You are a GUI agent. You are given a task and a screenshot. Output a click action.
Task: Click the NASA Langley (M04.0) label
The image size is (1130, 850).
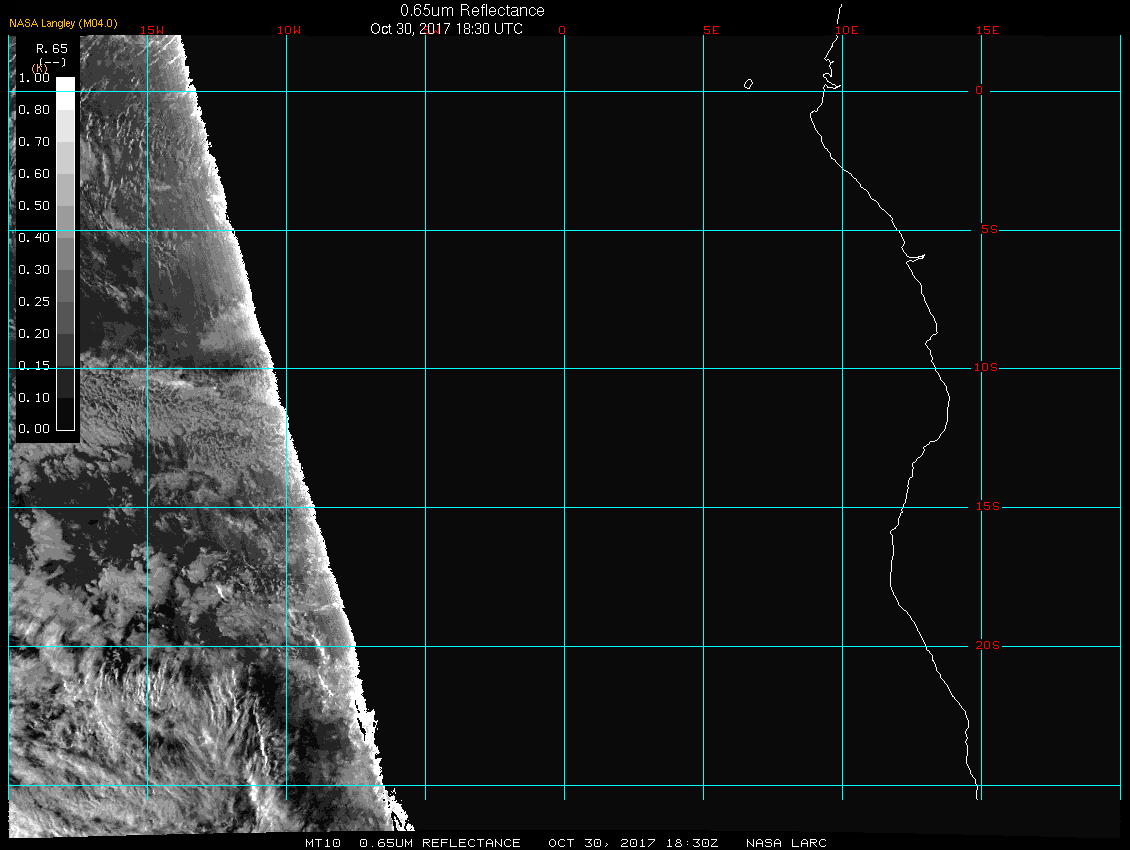[63, 22]
